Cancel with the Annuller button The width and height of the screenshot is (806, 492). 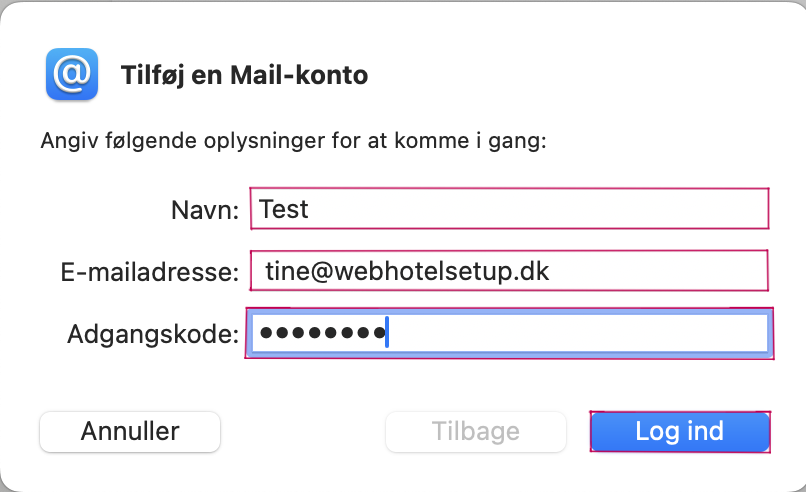tap(130, 432)
